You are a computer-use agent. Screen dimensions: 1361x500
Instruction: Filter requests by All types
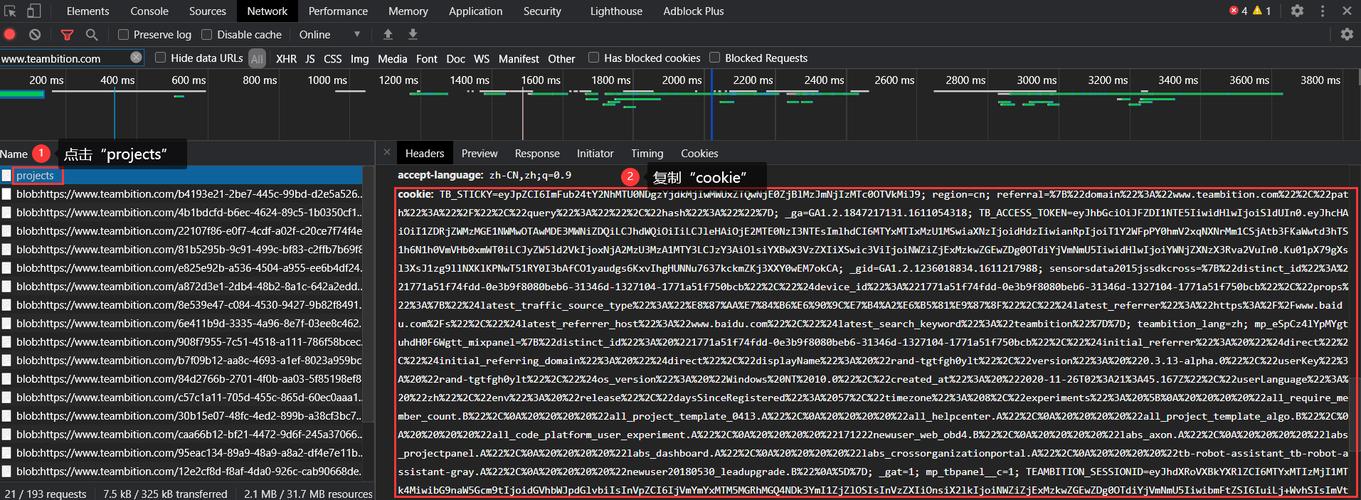(257, 59)
